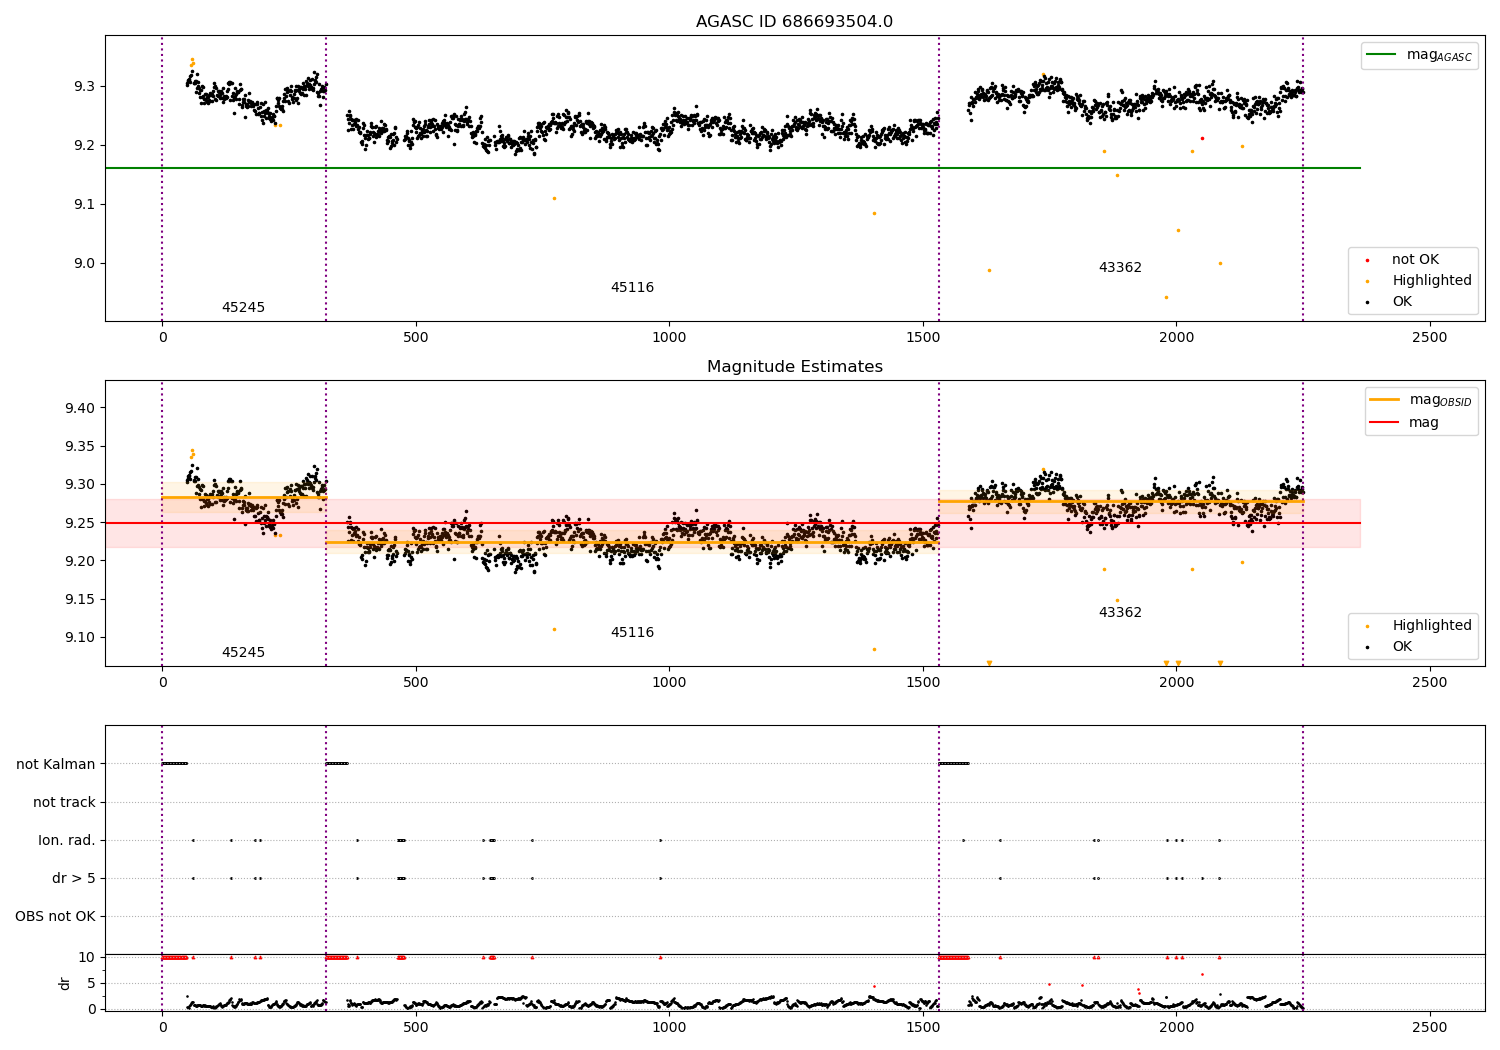Screen dimensions: 1500x1050
Task: Click y-axis tick 9.1 in the top plot
Action: click(x=85, y=204)
